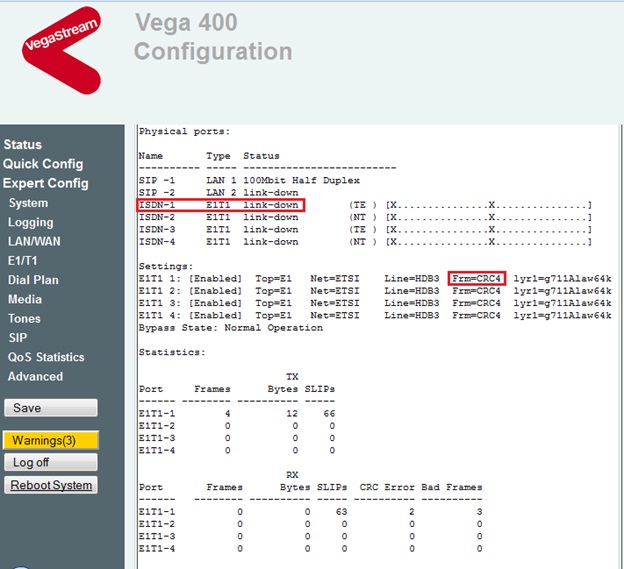Click '[Enabled]' in E1T1 4 row
The height and width of the screenshot is (569, 624).
point(215,316)
